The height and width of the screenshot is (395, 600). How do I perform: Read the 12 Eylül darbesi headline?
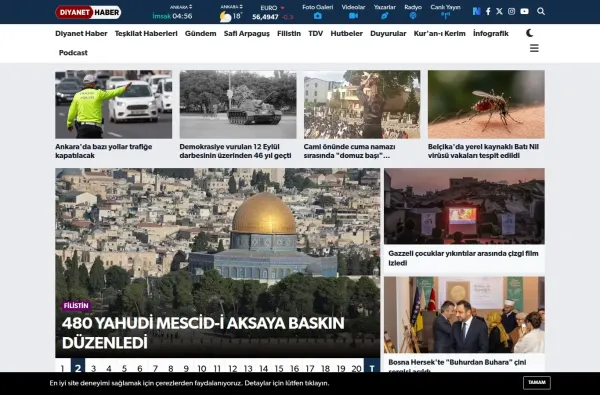[x=235, y=151]
